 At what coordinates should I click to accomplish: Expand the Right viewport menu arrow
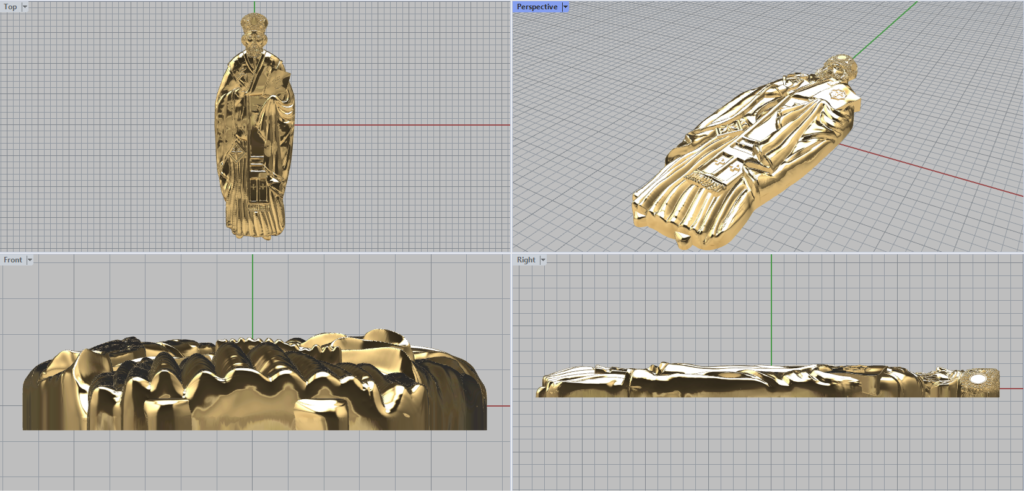(544, 260)
